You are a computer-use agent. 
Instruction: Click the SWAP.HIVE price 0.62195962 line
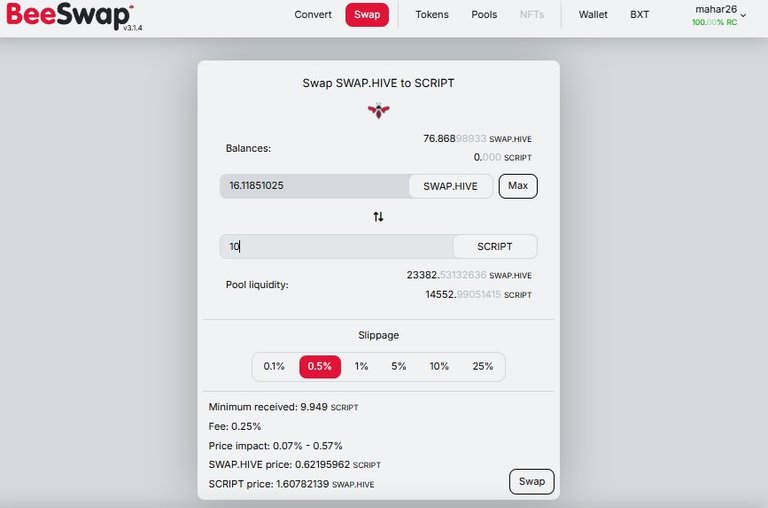294,464
